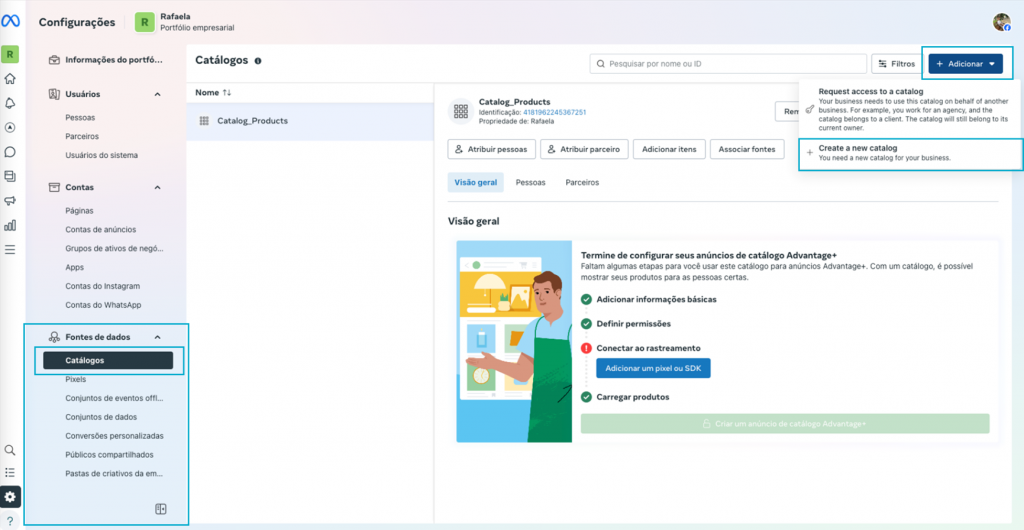Click the Meta logo icon
The width and height of the screenshot is (1024, 530).
(10, 21)
